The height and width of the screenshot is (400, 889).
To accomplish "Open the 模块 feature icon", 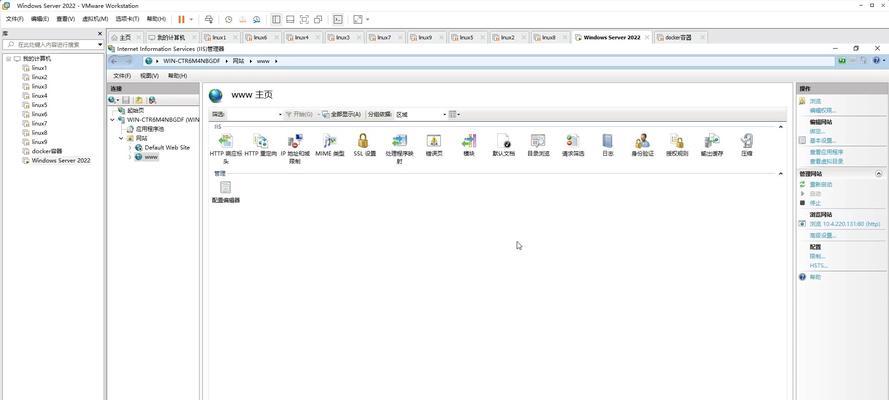I will [x=468, y=141].
